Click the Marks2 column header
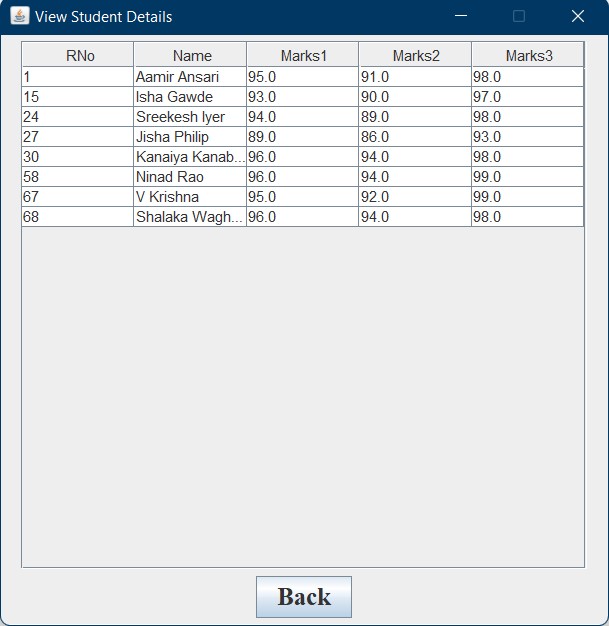This screenshot has width=609, height=626. 415,55
